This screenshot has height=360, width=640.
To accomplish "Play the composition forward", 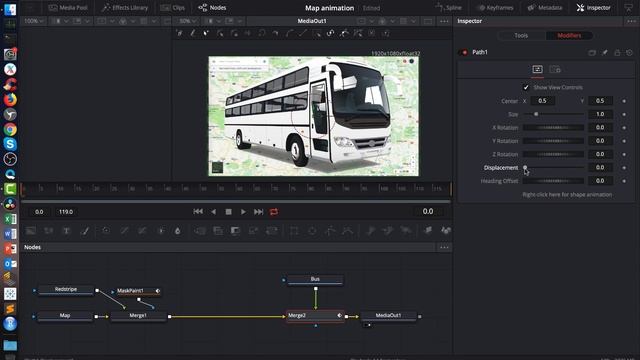I will [x=243, y=211].
